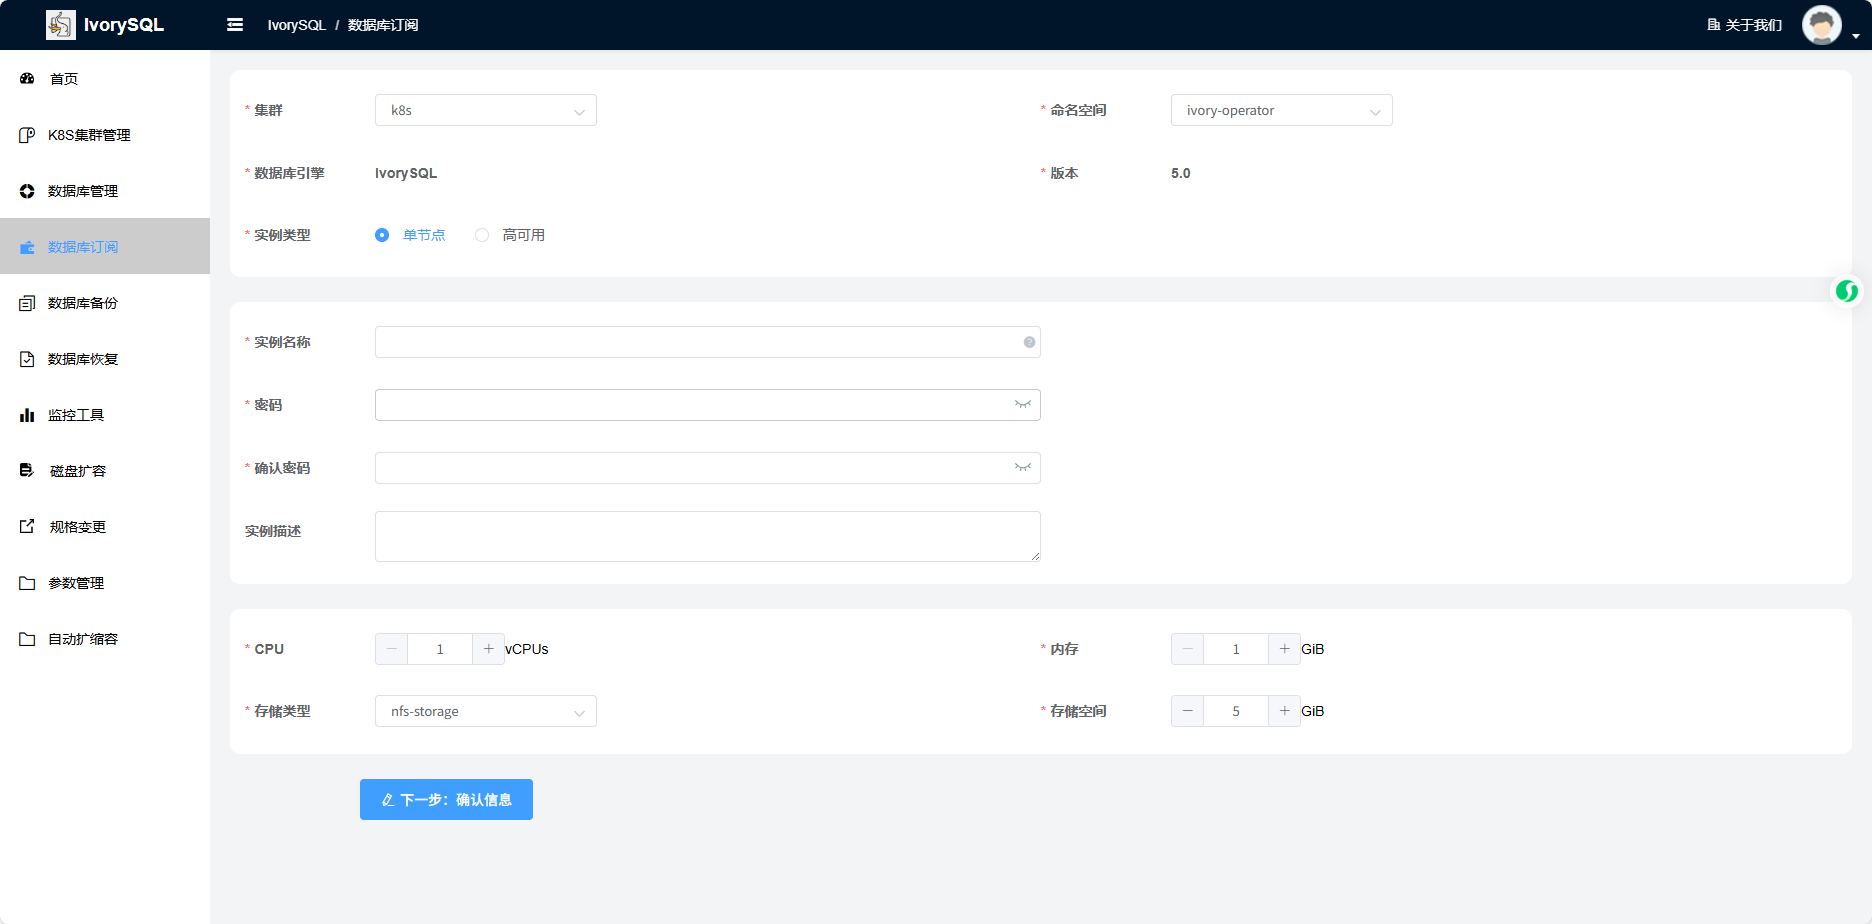
Task: Click the plus icon to increase CPU
Action: (488, 649)
